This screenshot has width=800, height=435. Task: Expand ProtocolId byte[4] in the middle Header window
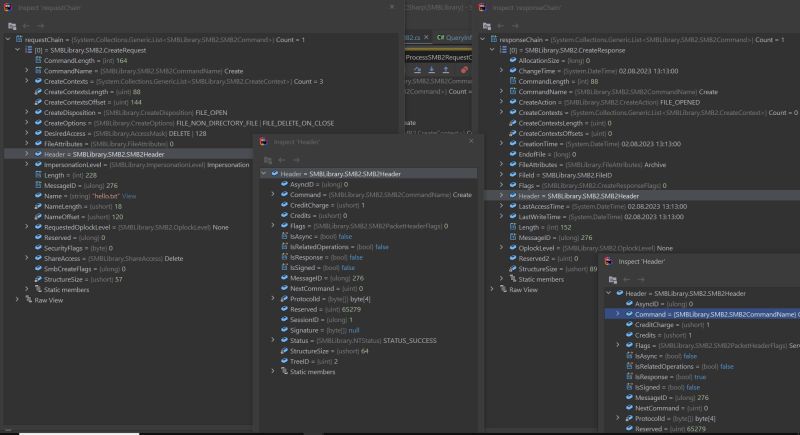(x=273, y=299)
